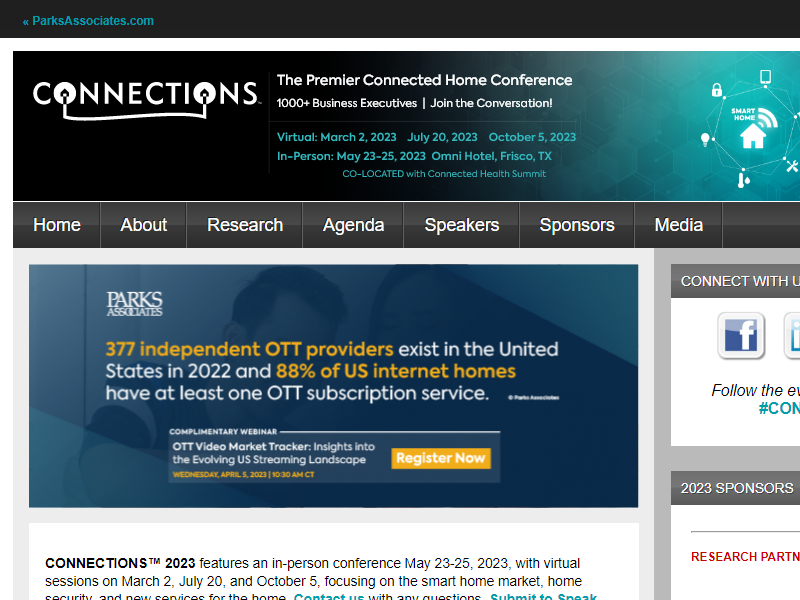This screenshot has height=600, width=800.
Task: Open the About menu item
Action: 143,225
